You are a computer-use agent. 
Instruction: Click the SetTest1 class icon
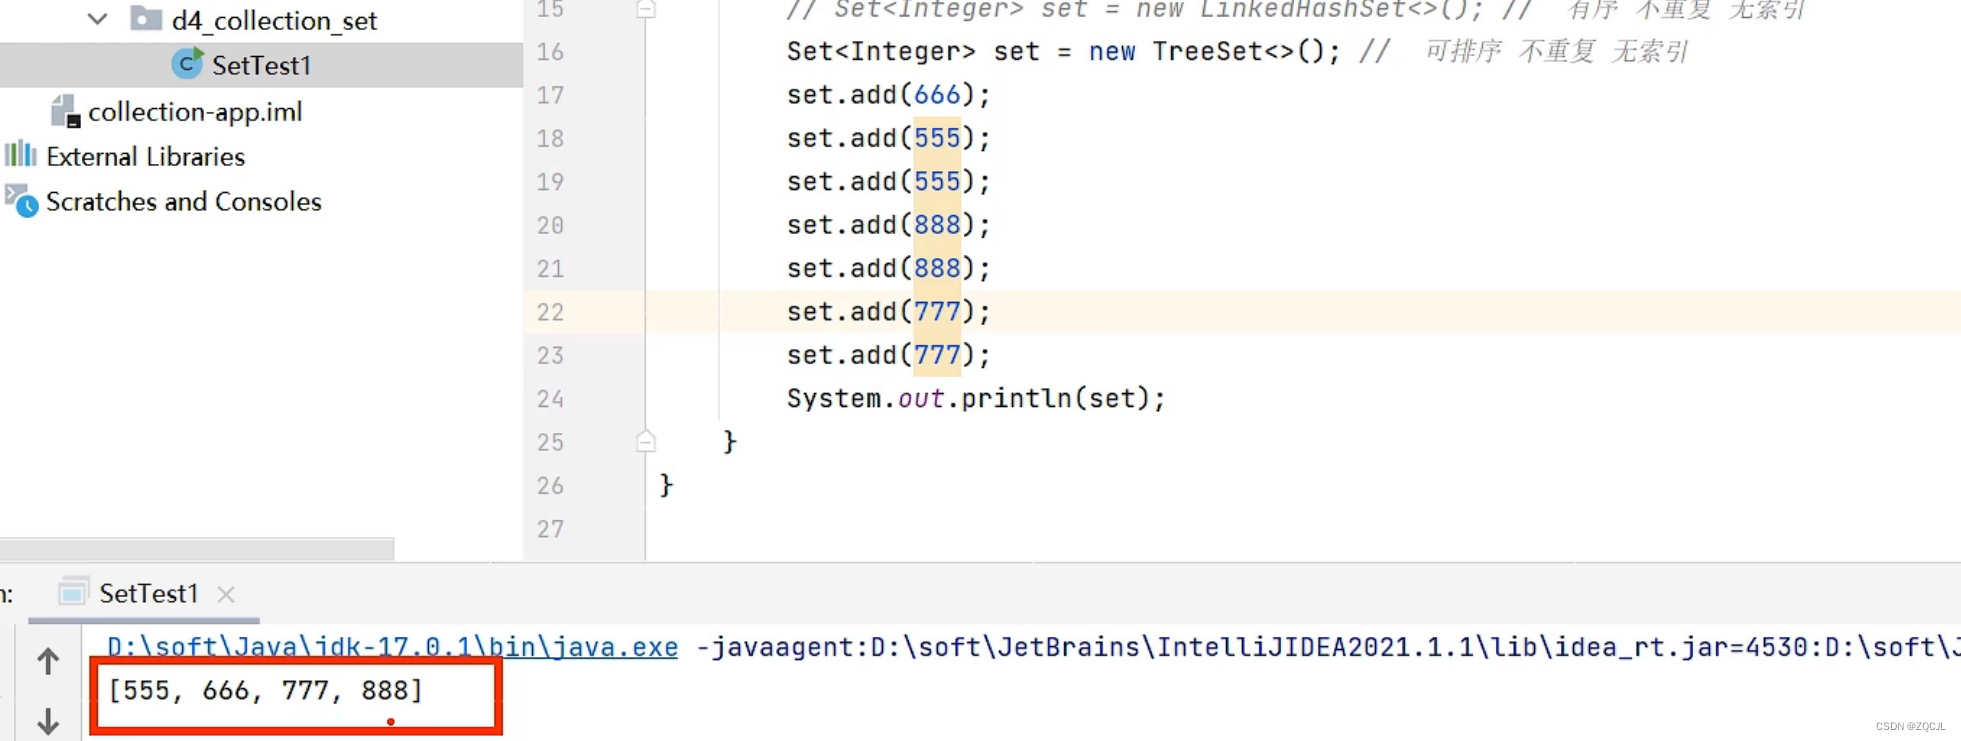point(187,64)
